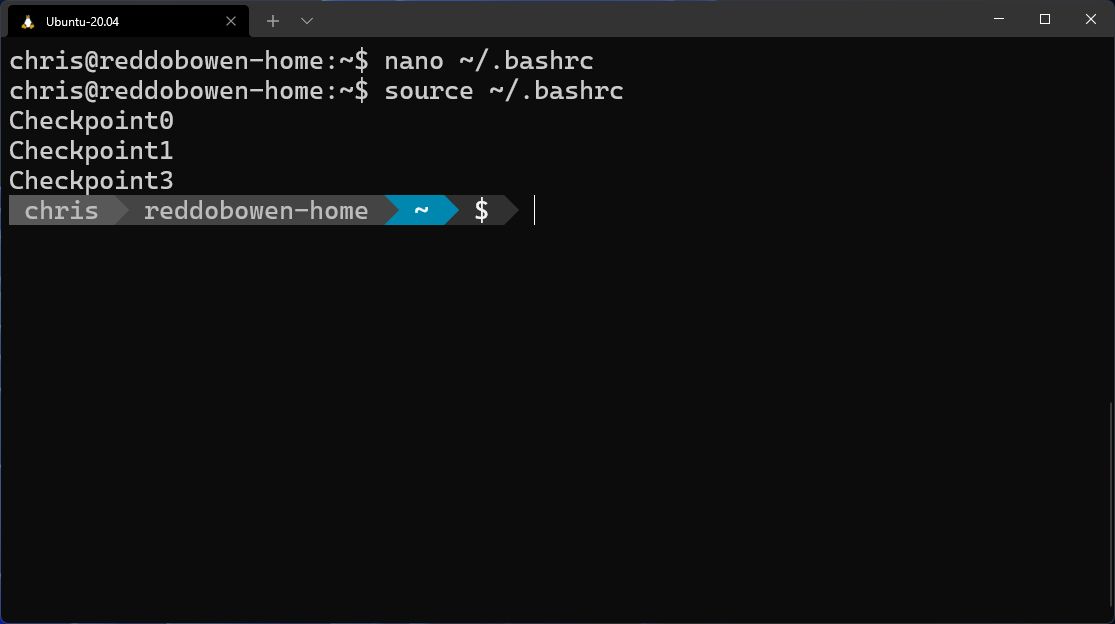The image size is (1115, 624).
Task: Click the Checkpoint3 output line
Action: [x=90, y=180]
